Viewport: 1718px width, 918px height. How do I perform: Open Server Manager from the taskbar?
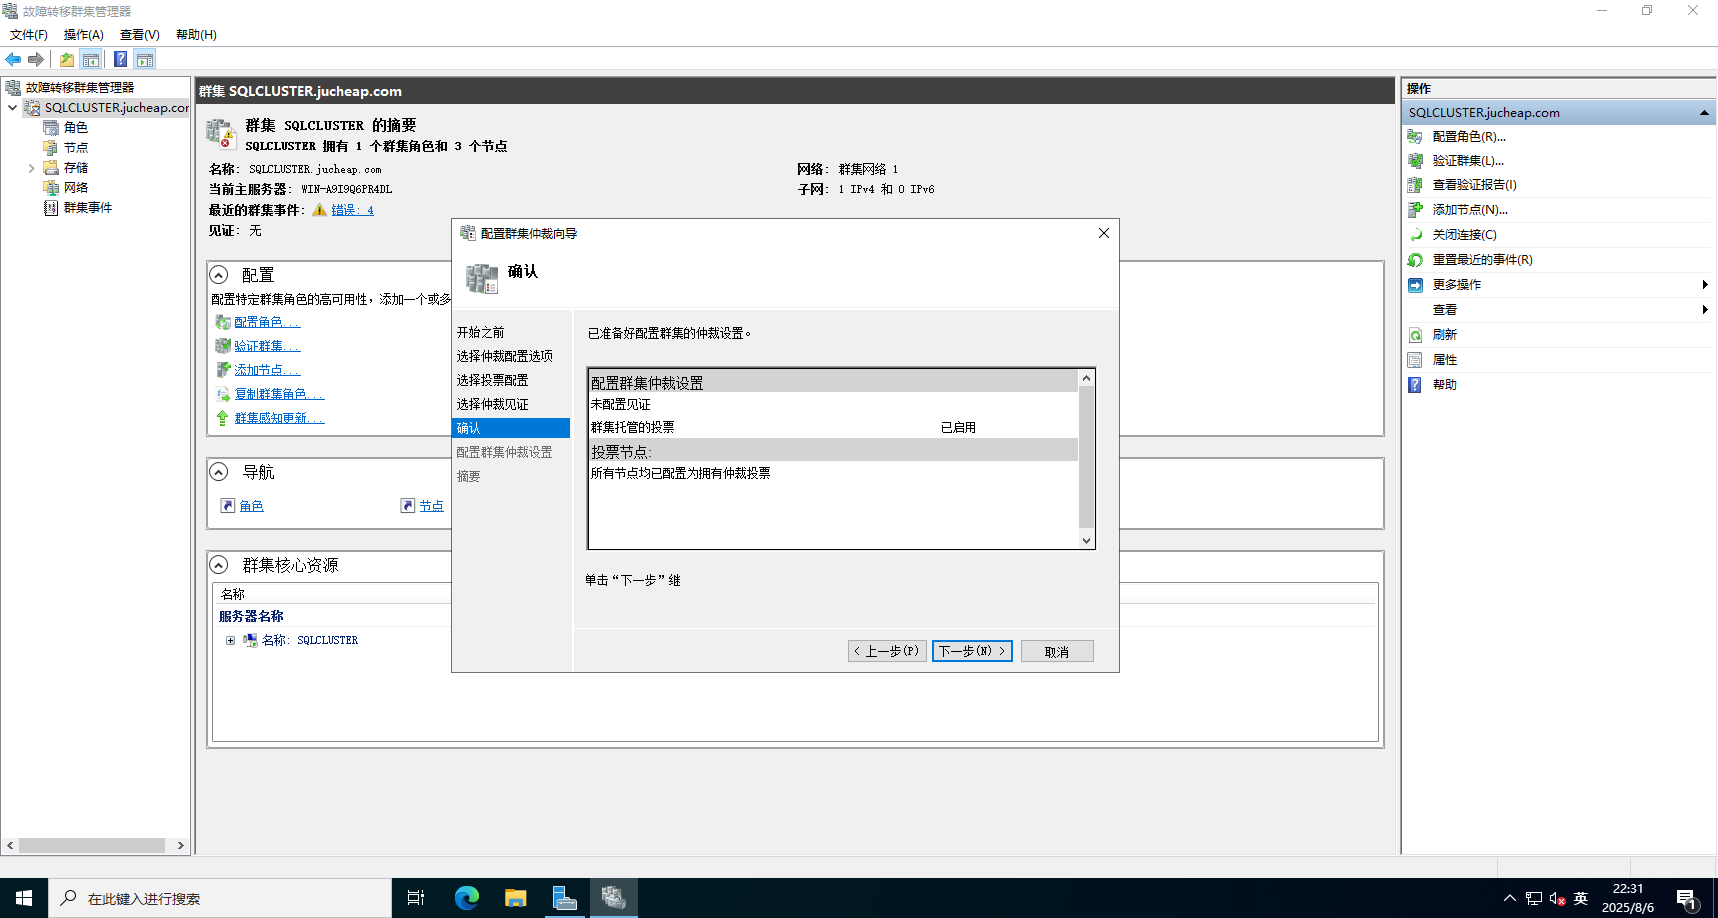(x=565, y=898)
